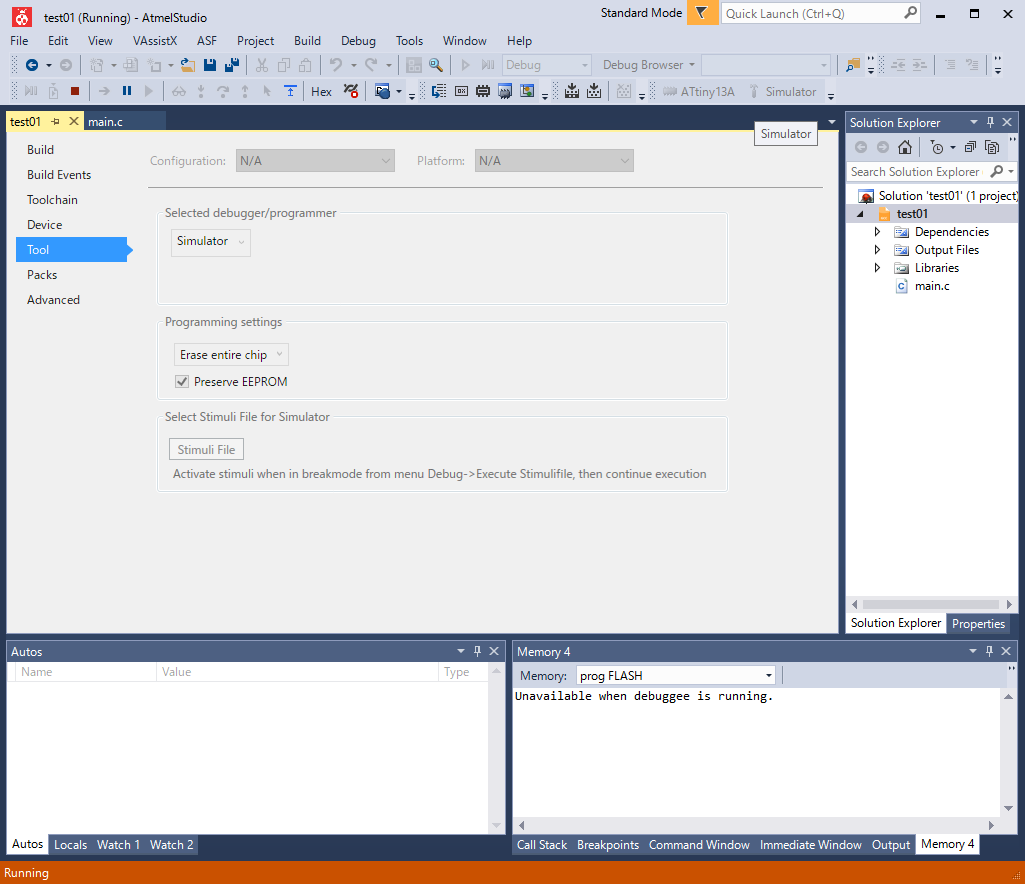Screen dimensions: 1025x884
Task: Expand the Output Files tree node
Action: (877, 250)
